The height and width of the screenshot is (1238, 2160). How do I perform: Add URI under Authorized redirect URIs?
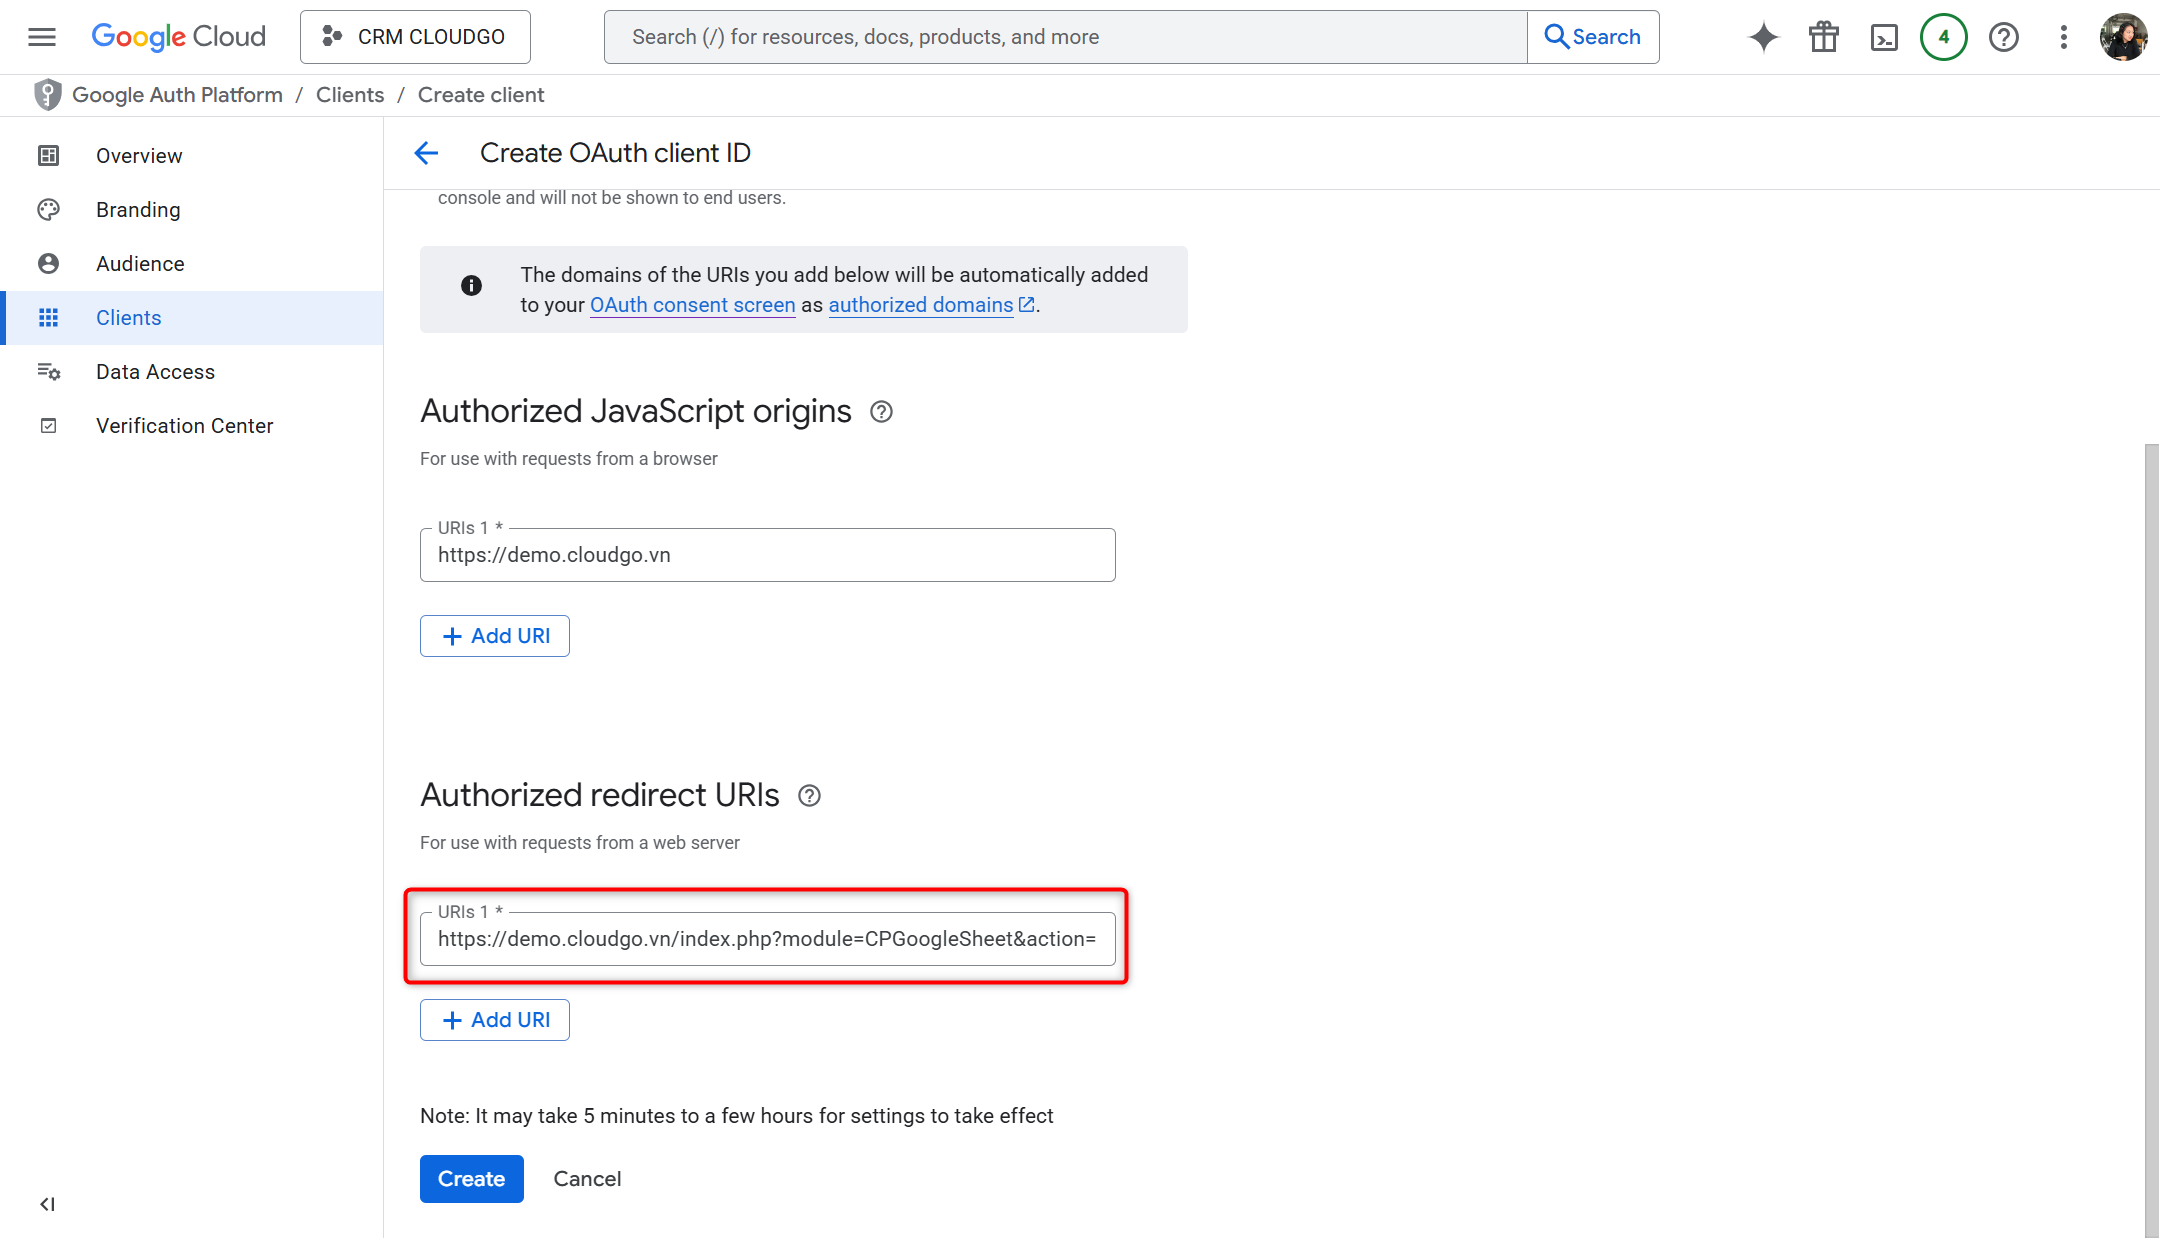[x=494, y=1019]
